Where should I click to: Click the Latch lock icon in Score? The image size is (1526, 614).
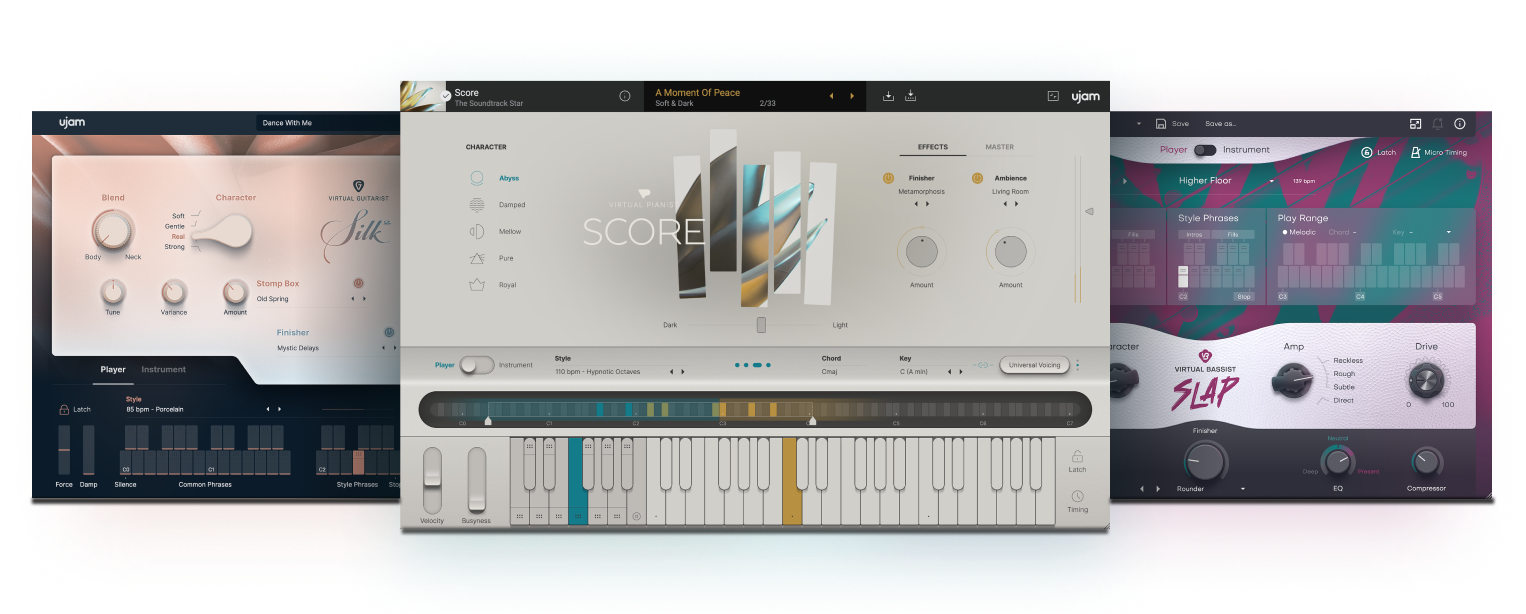tap(1077, 456)
